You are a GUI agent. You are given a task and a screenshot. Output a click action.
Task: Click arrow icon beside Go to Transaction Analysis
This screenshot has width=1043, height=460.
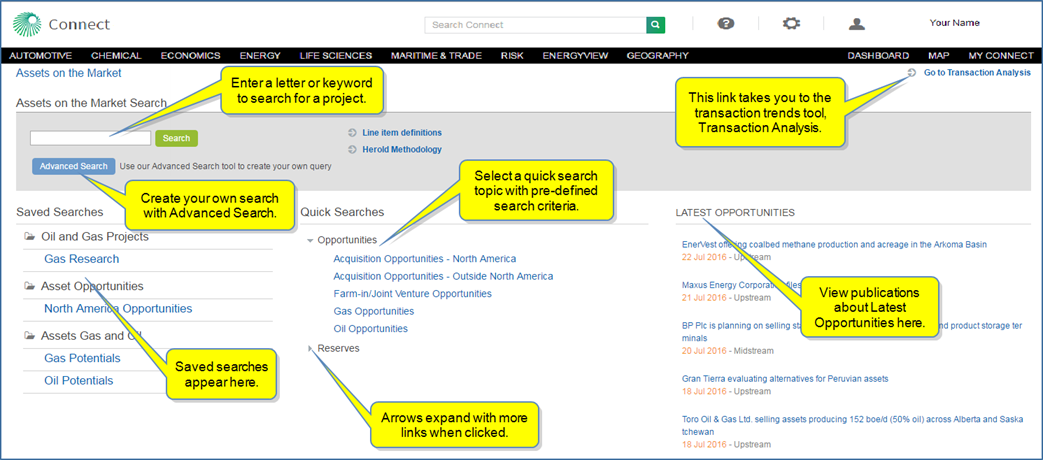click(911, 73)
